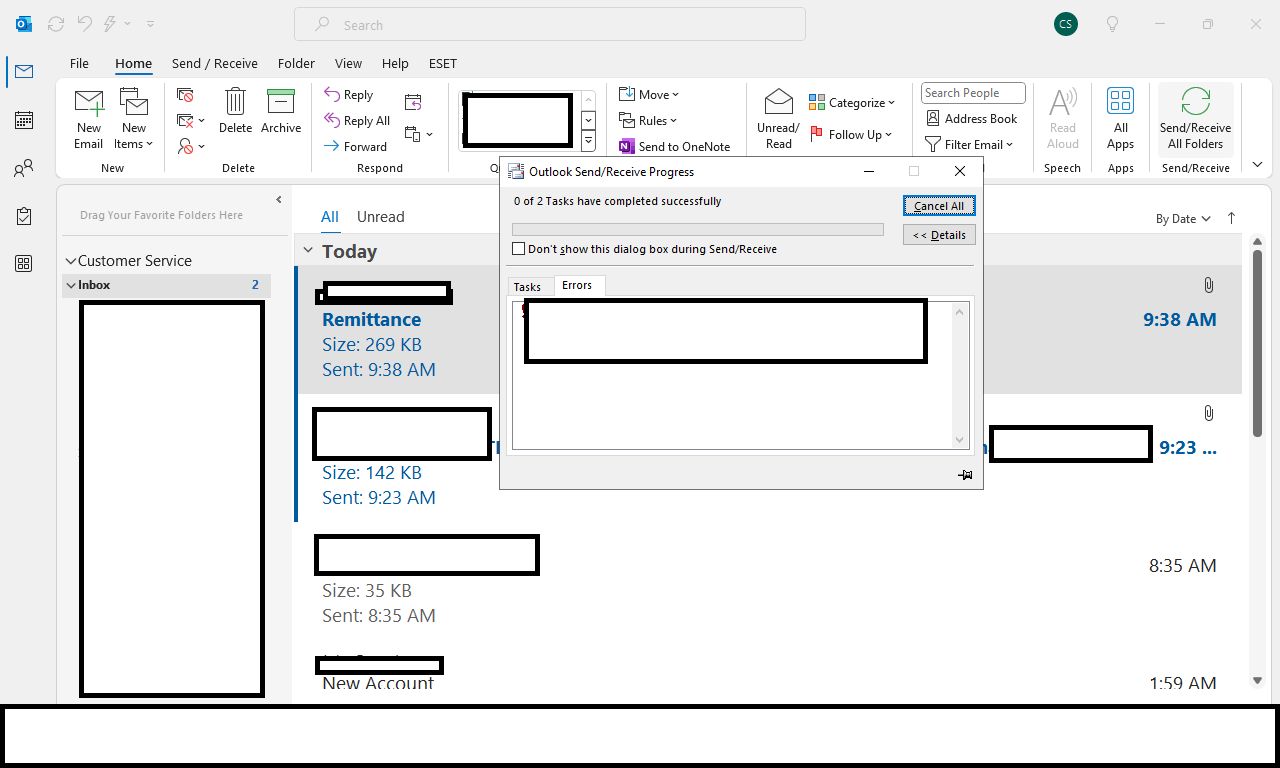Image resolution: width=1280 pixels, height=768 pixels.
Task: Open the Remittance email
Action: pyautogui.click(x=770, y=330)
